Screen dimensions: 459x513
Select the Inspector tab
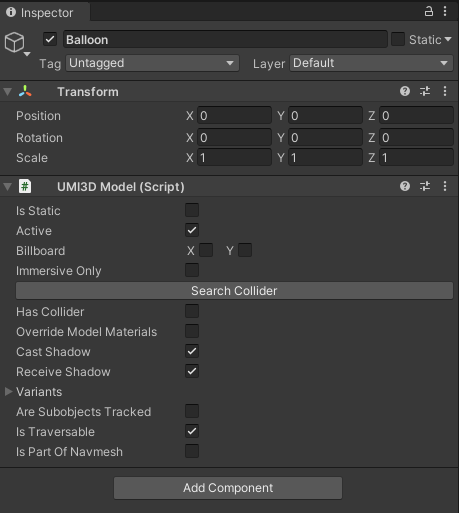click(40, 13)
